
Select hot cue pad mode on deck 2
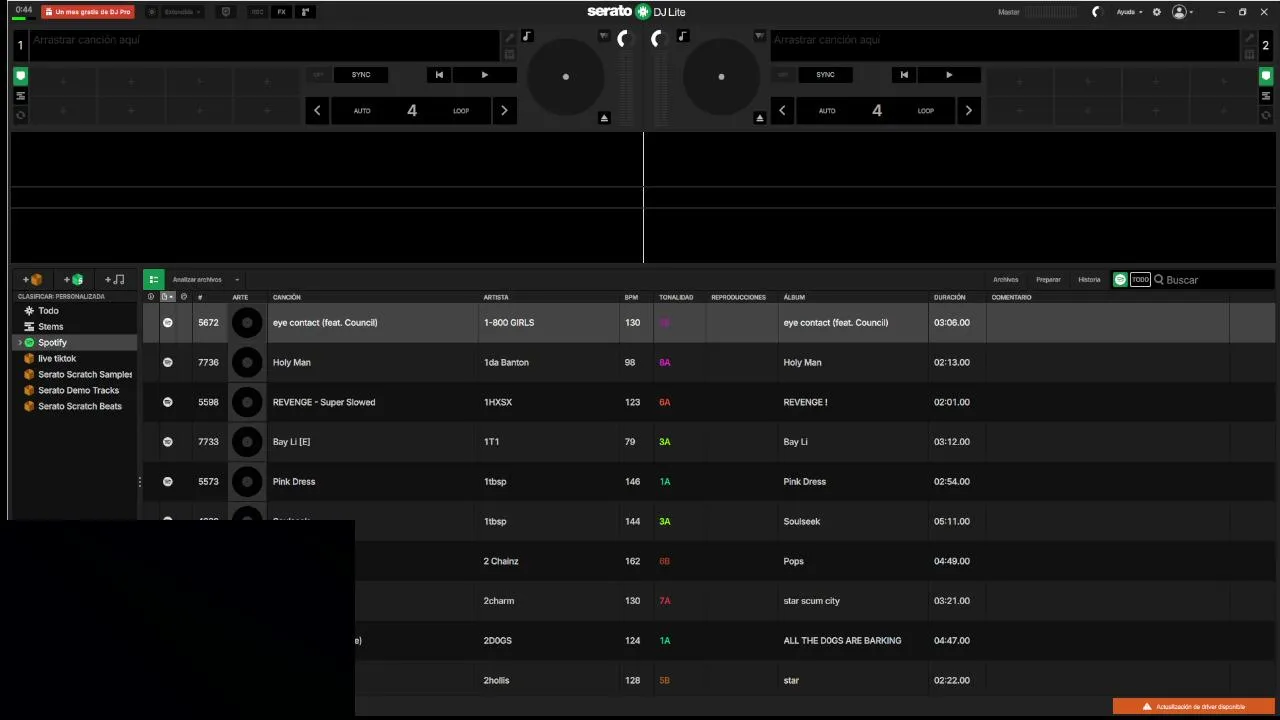(1266, 76)
